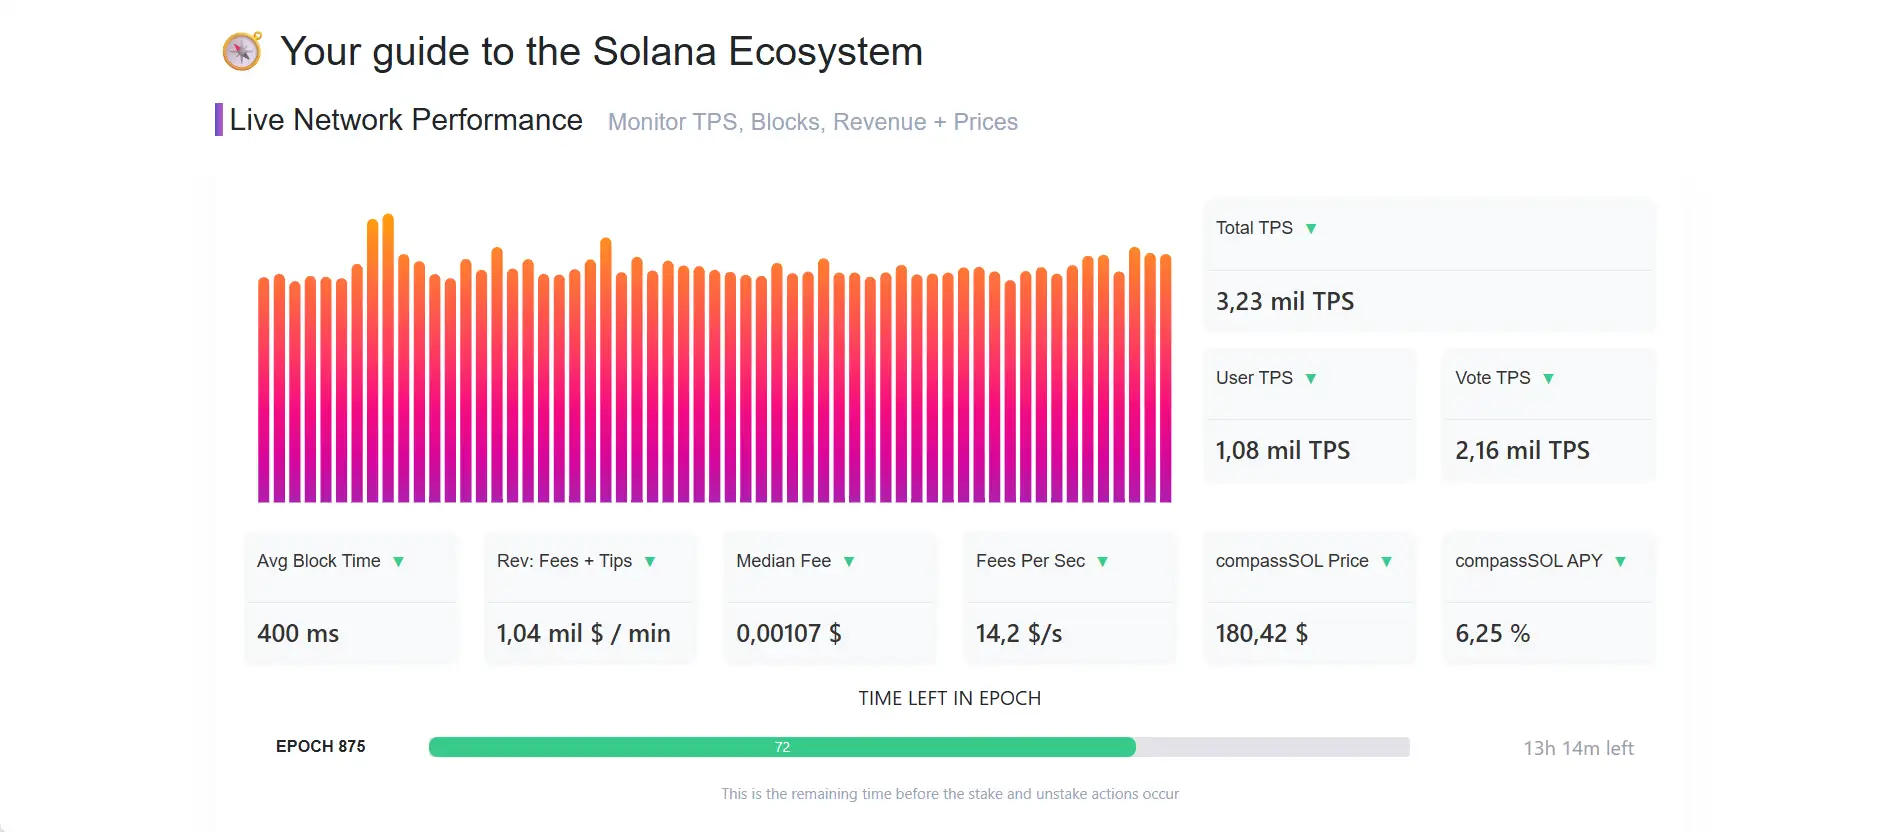Image resolution: width=1902 pixels, height=832 pixels.
Task: Click the green arrow beside Vote TPS
Action: coord(1549,379)
